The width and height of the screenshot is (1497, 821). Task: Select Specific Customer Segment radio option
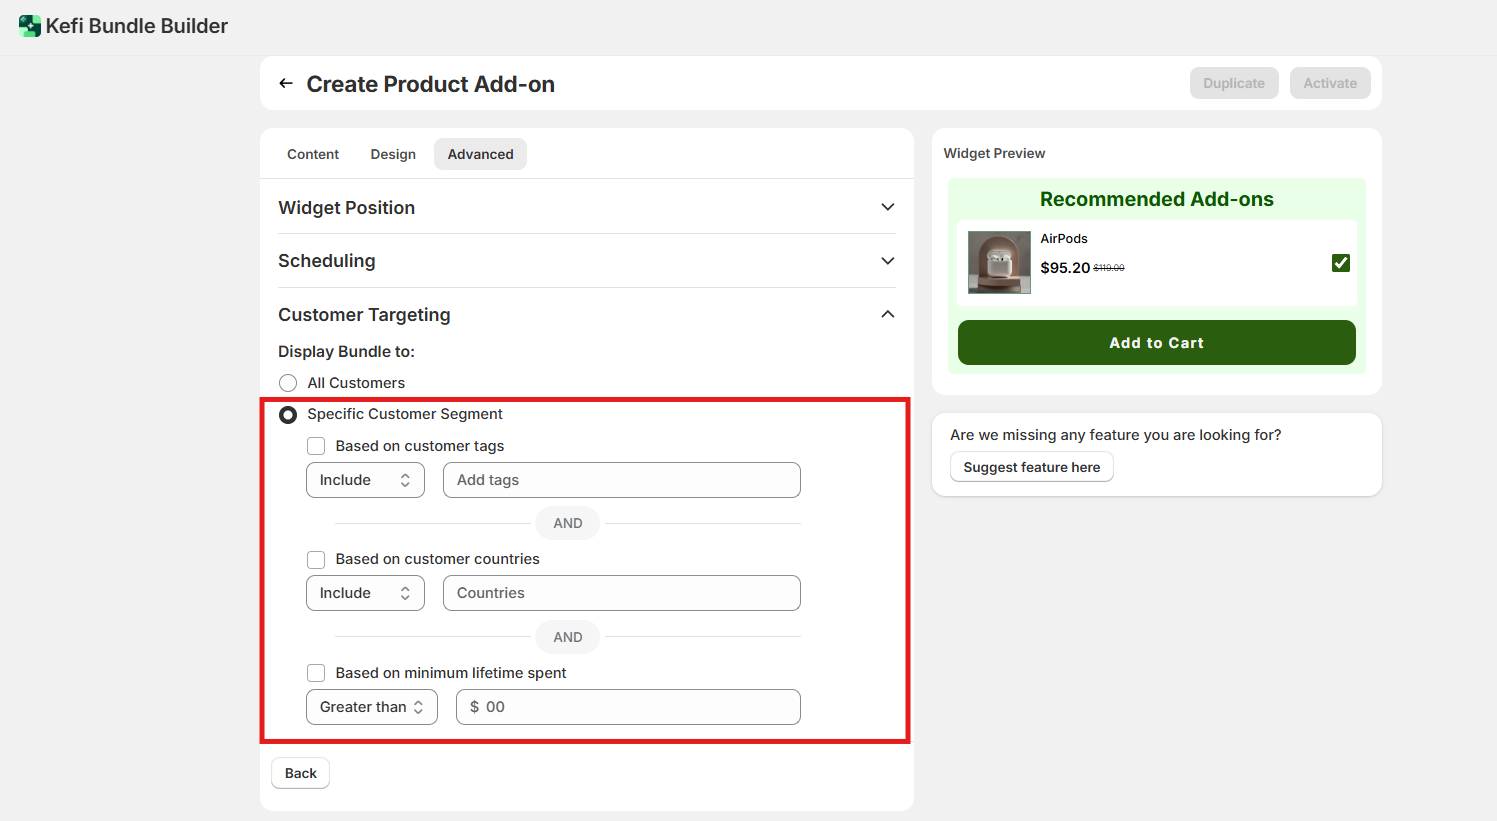[288, 414]
